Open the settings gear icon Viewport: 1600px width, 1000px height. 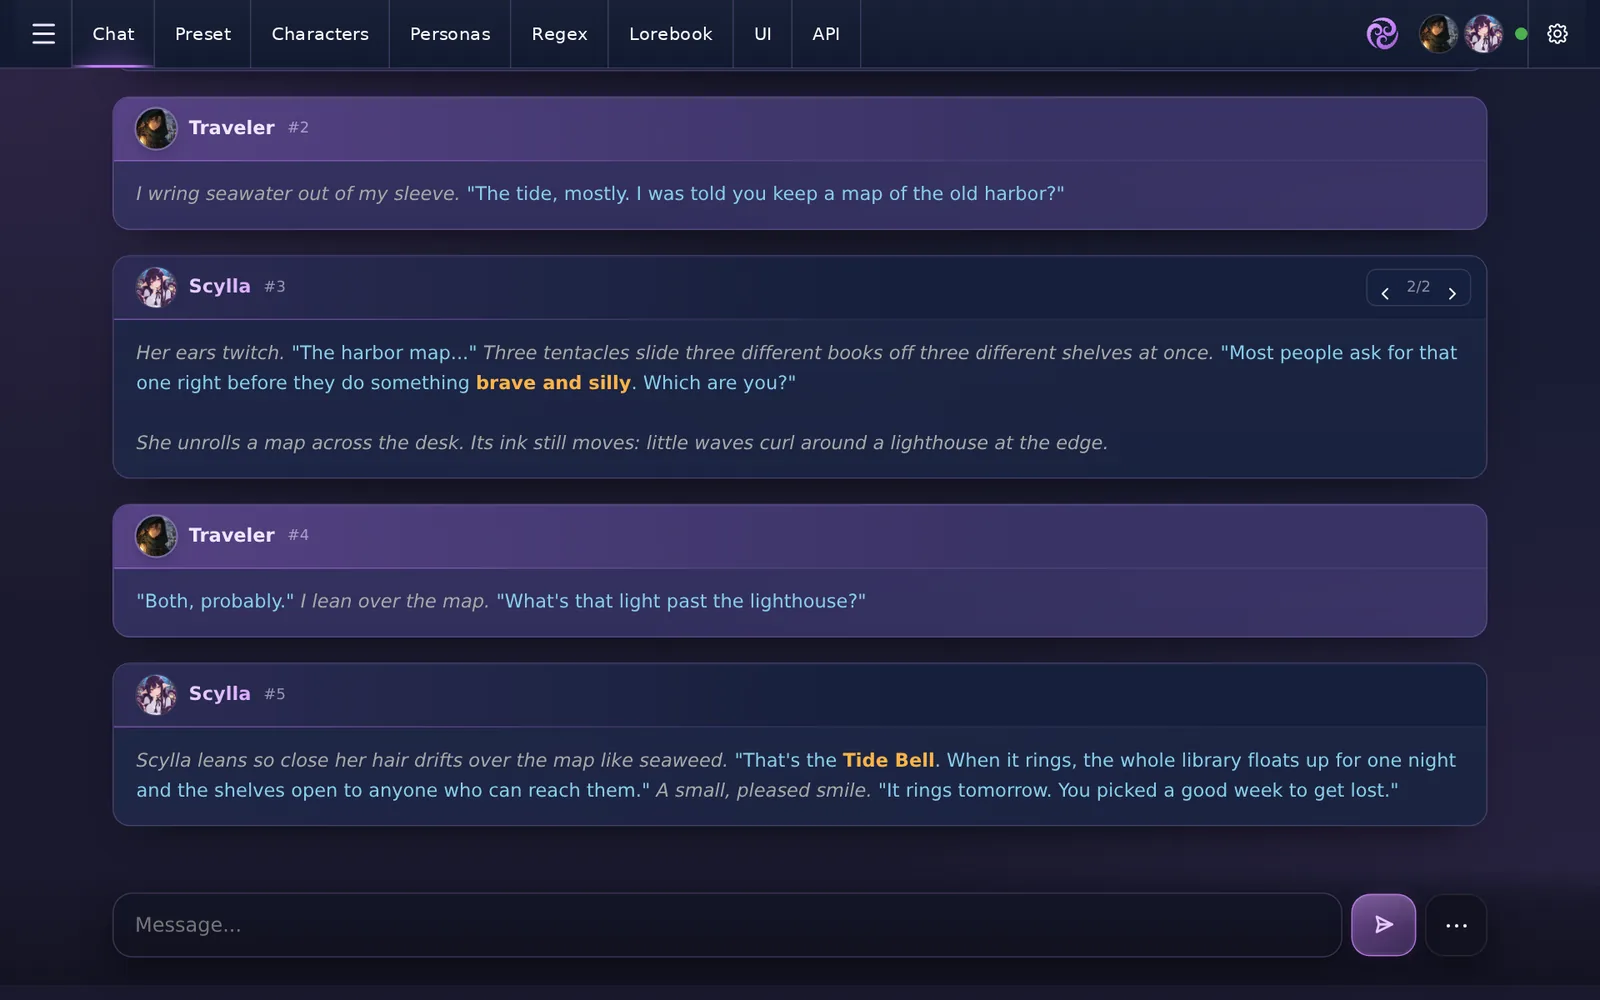pyautogui.click(x=1557, y=34)
